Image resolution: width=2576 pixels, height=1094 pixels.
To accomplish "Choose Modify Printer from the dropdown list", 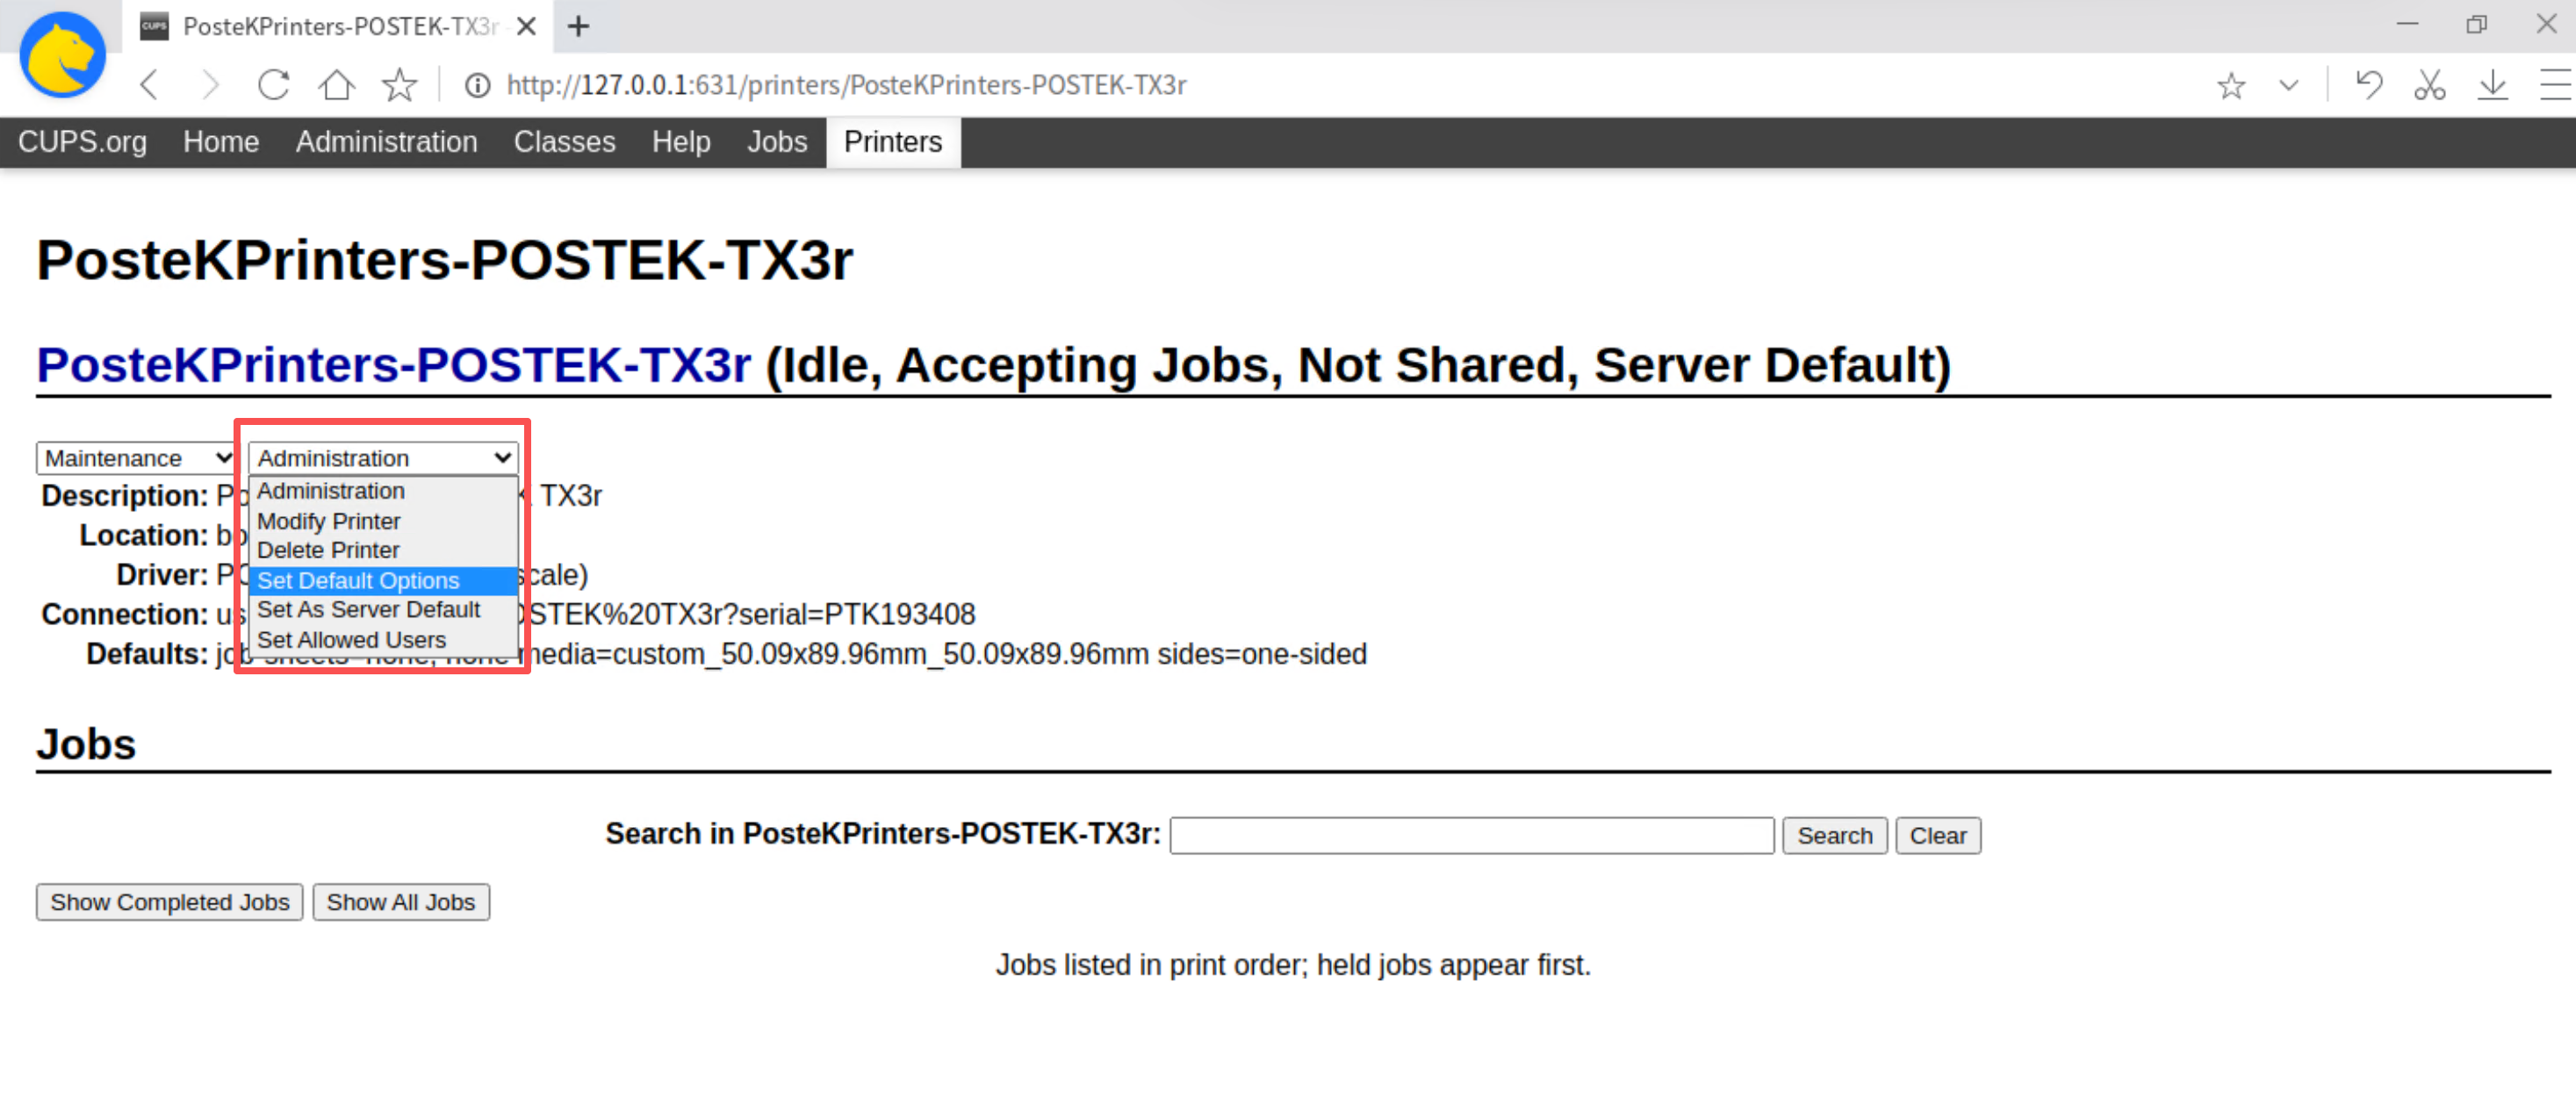I will (383, 521).
